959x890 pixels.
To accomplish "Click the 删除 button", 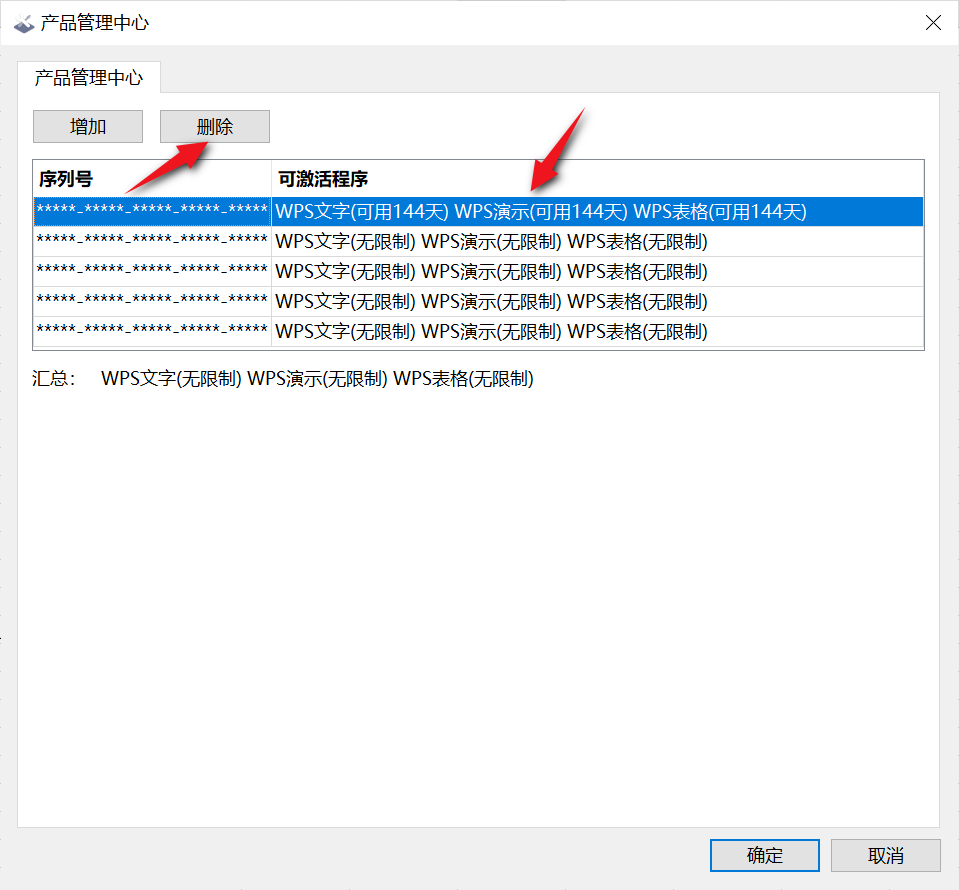I will click(x=215, y=127).
